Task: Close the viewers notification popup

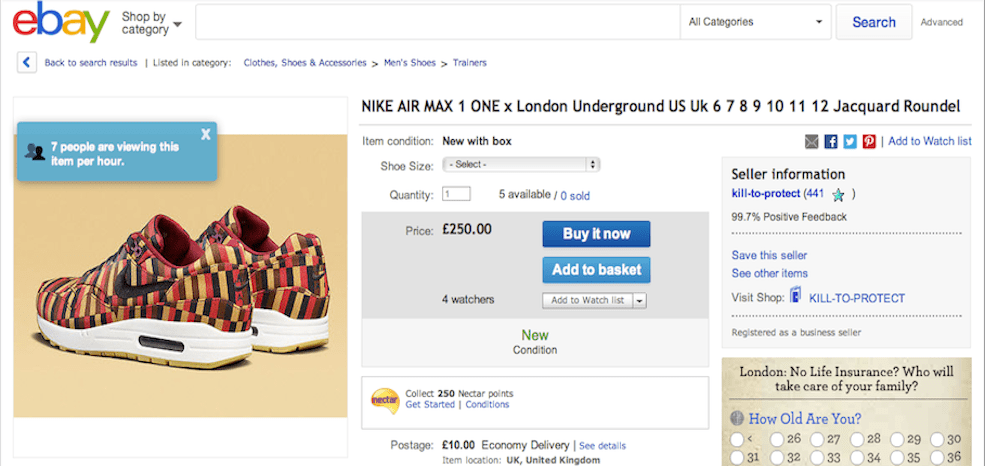Action: [206, 134]
